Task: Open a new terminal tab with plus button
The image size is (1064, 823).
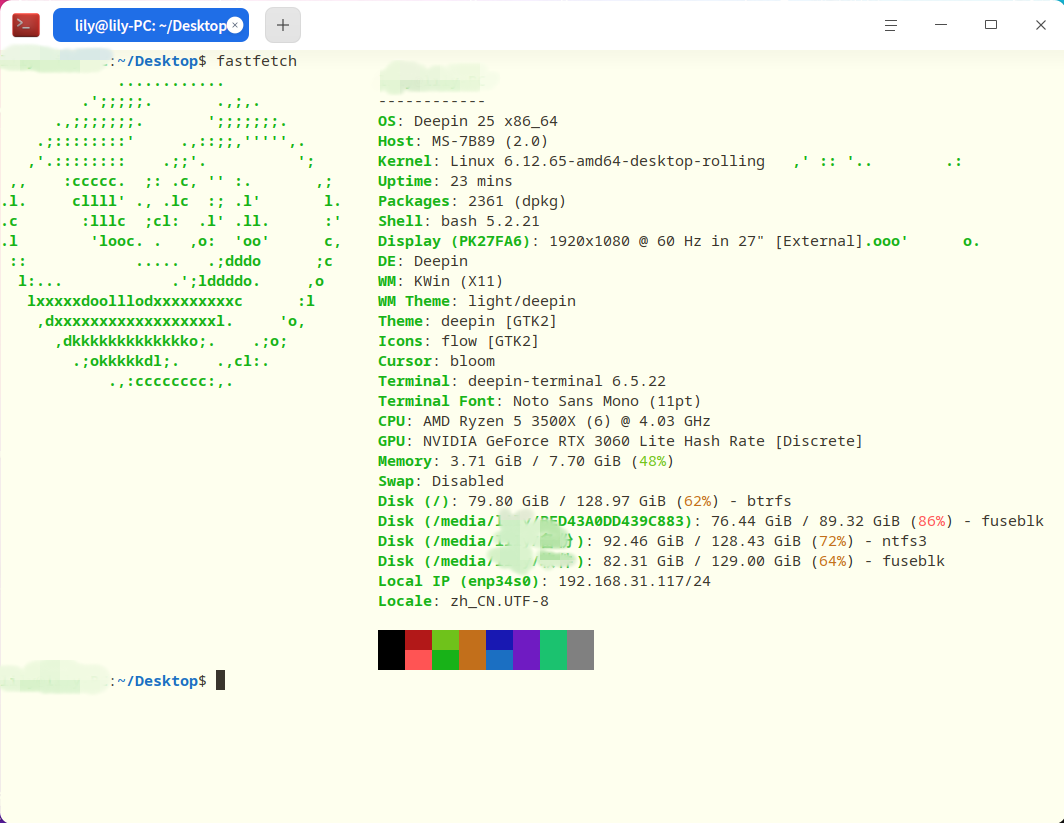Action: coord(282,25)
